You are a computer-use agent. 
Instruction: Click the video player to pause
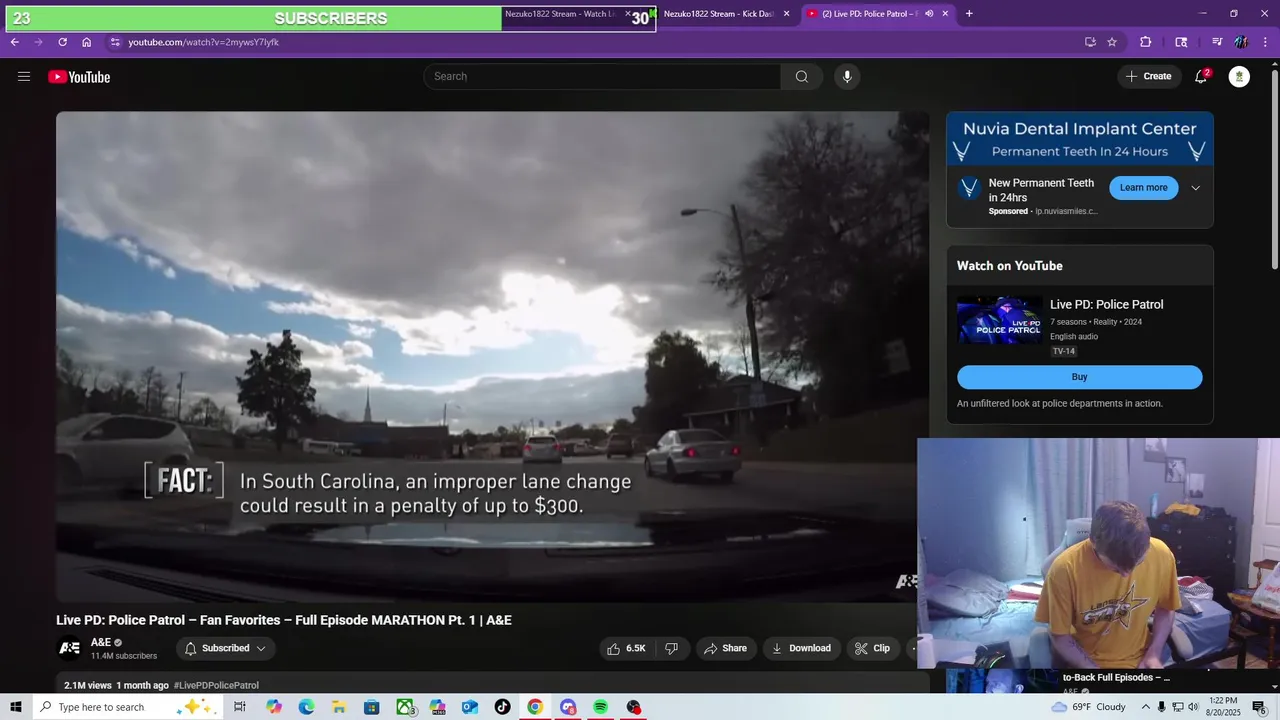coord(492,357)
